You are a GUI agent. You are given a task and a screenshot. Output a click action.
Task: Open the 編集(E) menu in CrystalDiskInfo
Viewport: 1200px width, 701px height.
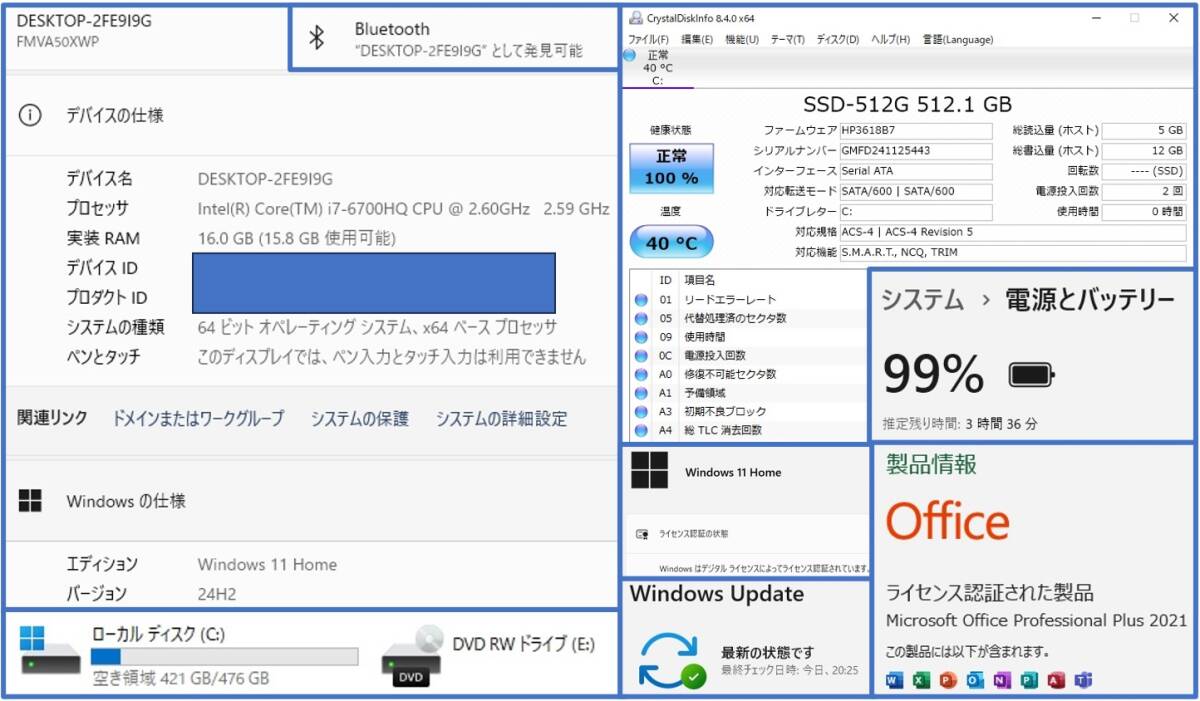pyautogui.click(x=697, y=39)
